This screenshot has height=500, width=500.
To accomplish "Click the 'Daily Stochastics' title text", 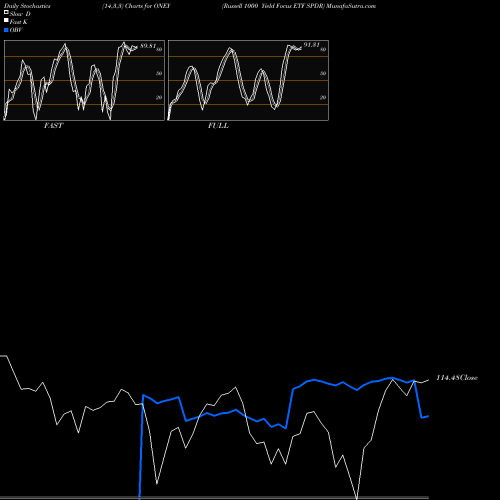I will pos(27,6).
